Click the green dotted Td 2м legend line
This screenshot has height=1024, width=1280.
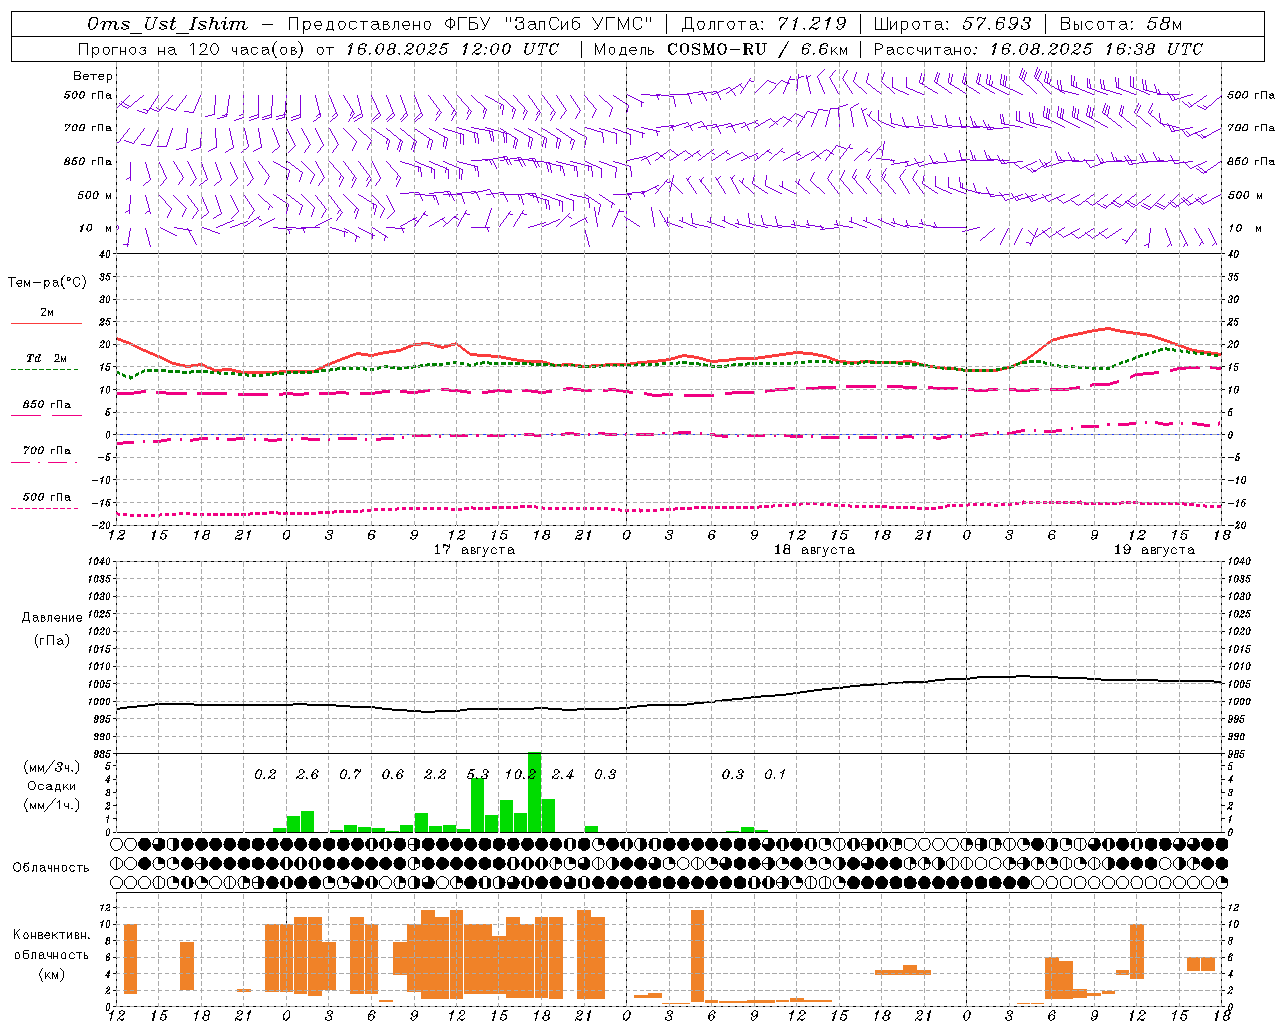coord(46,369)
